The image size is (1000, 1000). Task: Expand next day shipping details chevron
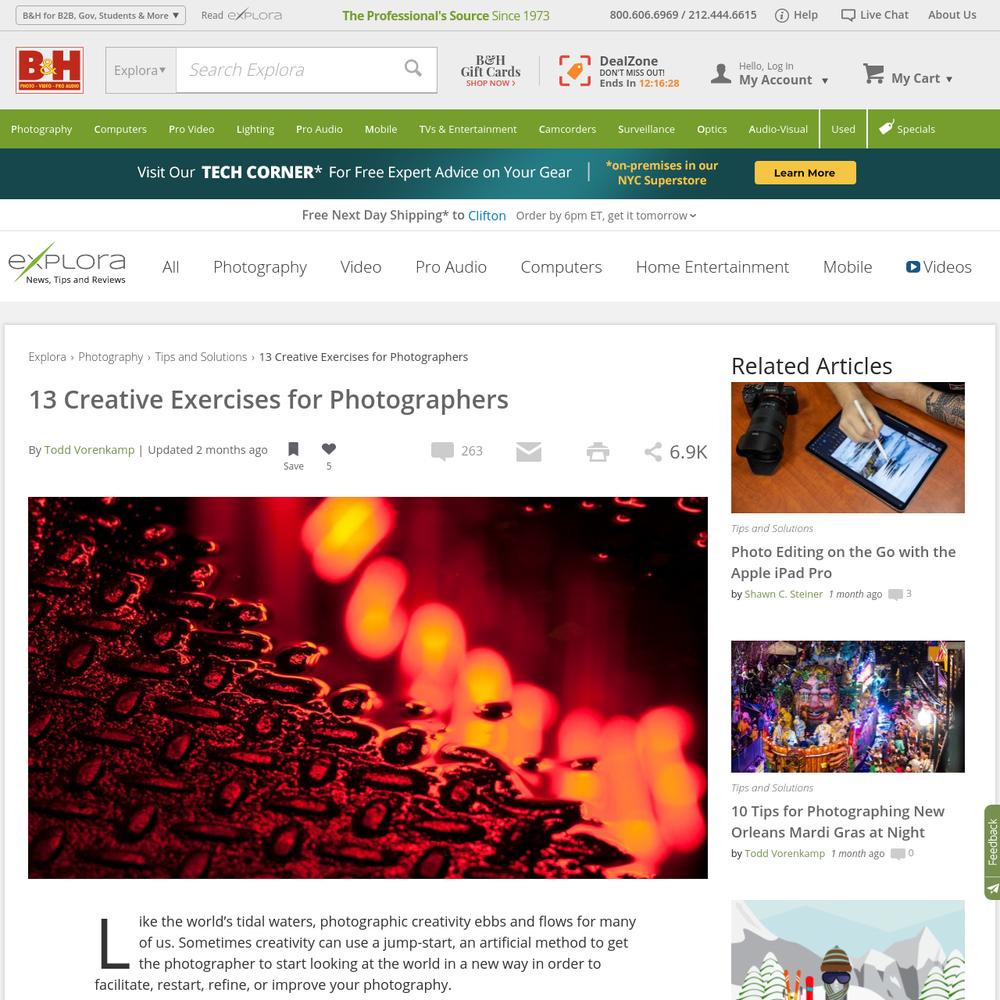point(693,216)
